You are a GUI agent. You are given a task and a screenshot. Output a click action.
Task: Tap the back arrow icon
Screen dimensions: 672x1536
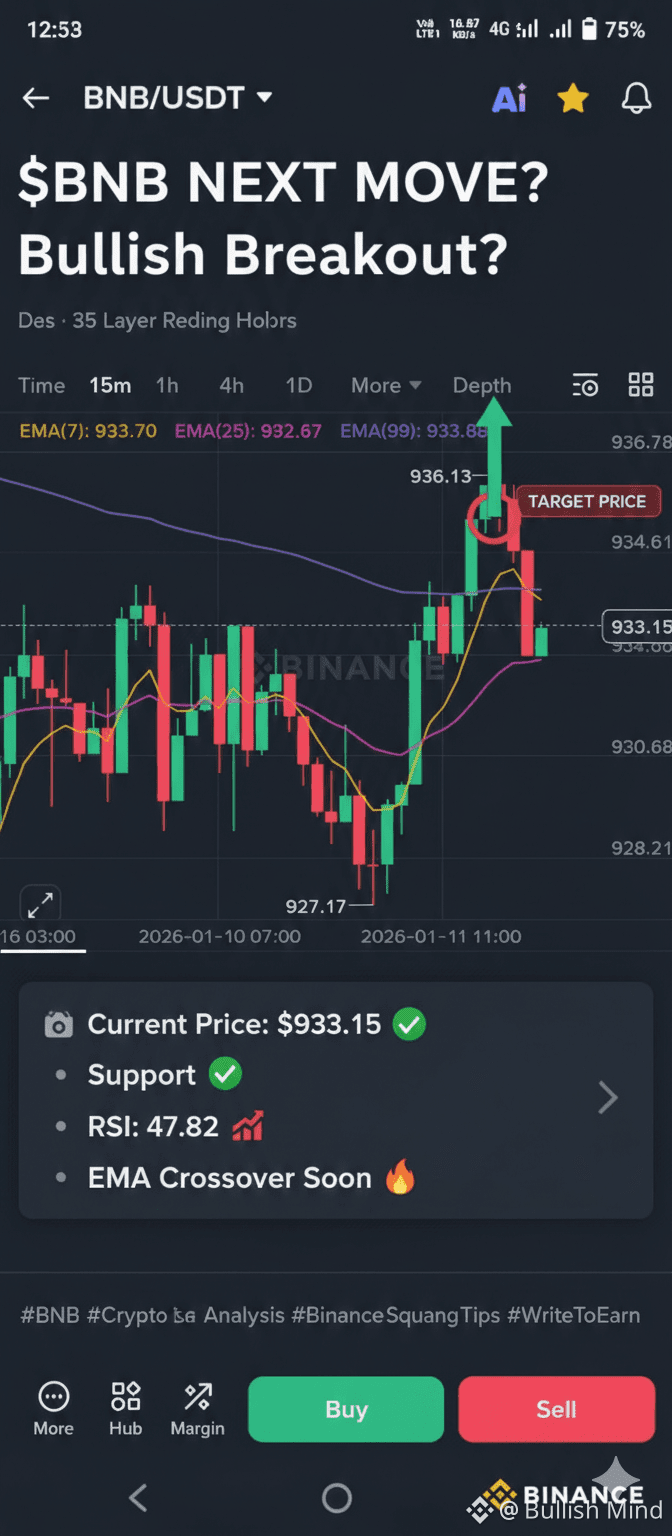point(36,98)
